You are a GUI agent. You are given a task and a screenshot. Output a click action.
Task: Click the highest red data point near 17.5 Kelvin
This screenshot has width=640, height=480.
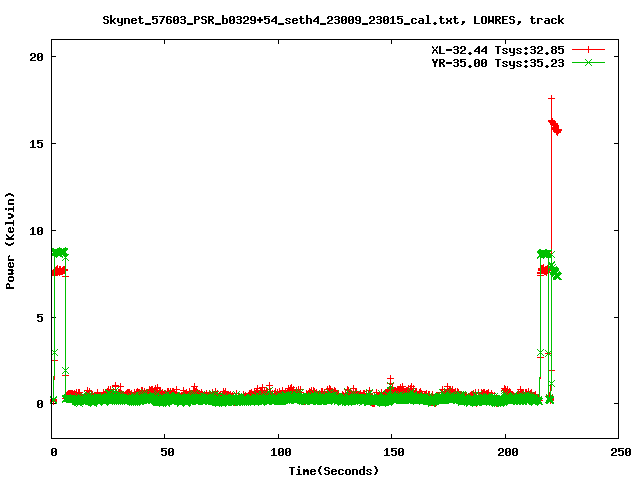pos(551,98)
